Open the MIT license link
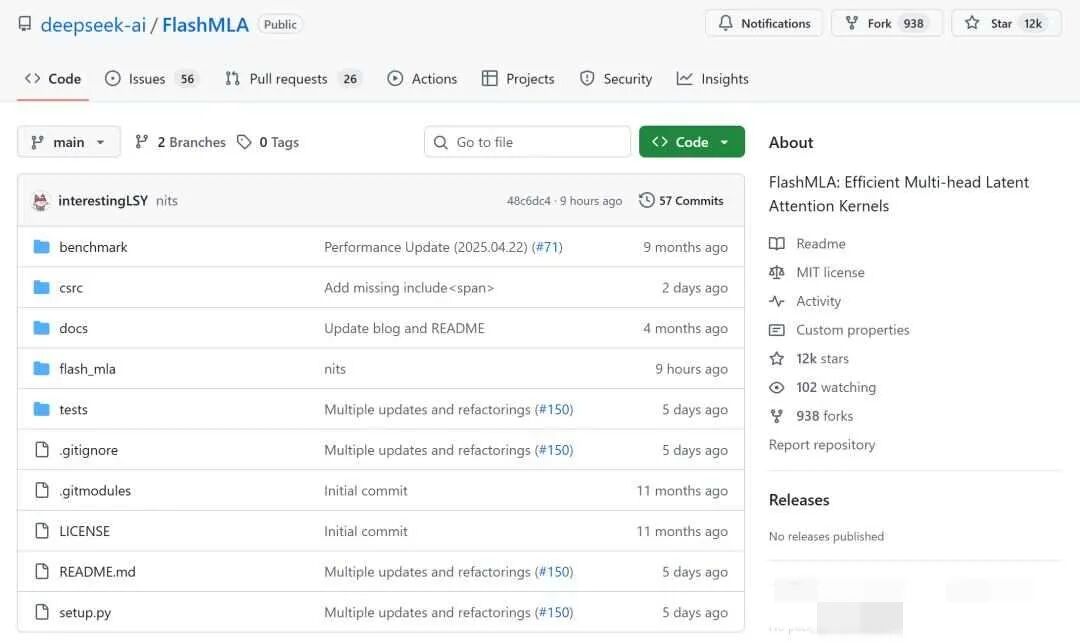 pos(830,273)
